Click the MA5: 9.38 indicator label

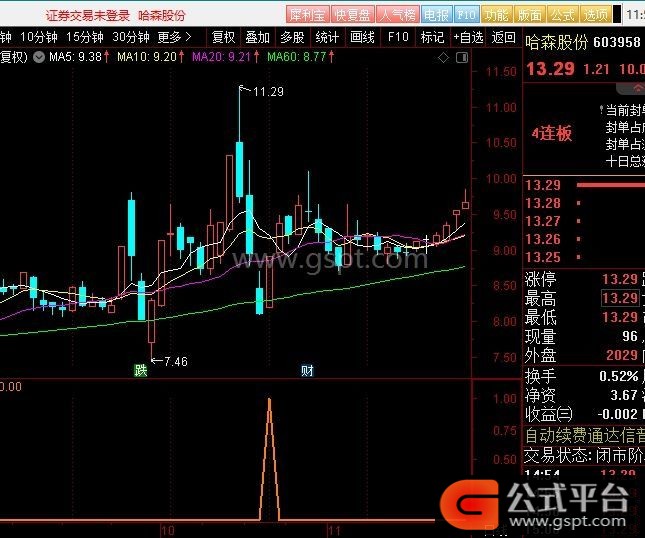point(79,57)
